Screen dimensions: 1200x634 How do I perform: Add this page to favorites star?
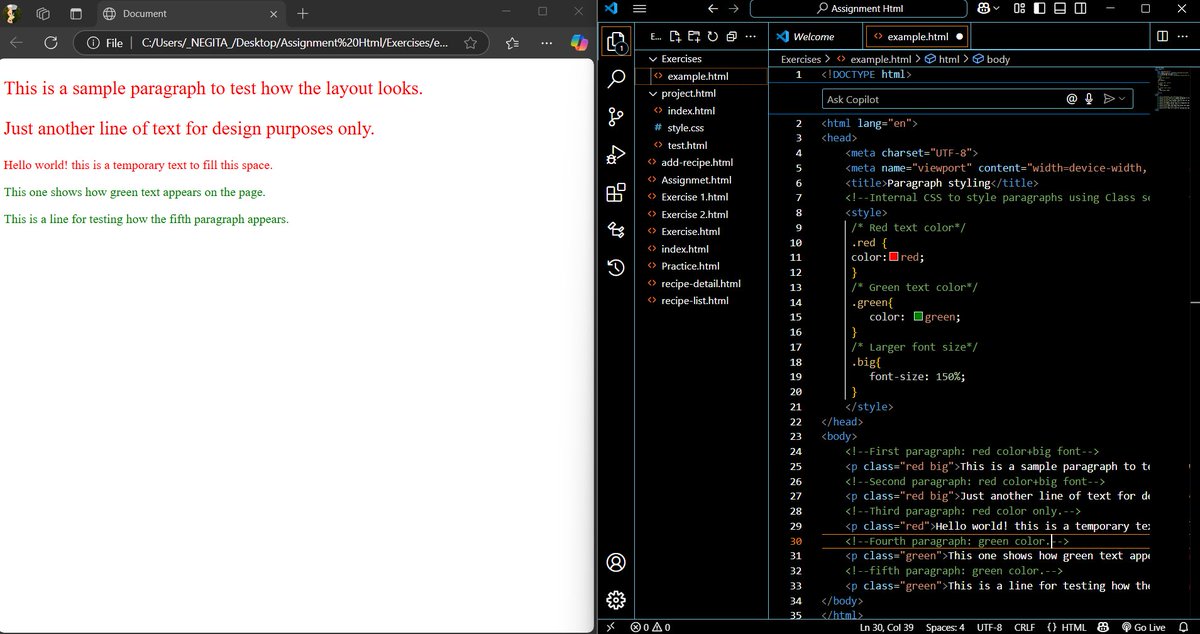coord(470,43)
